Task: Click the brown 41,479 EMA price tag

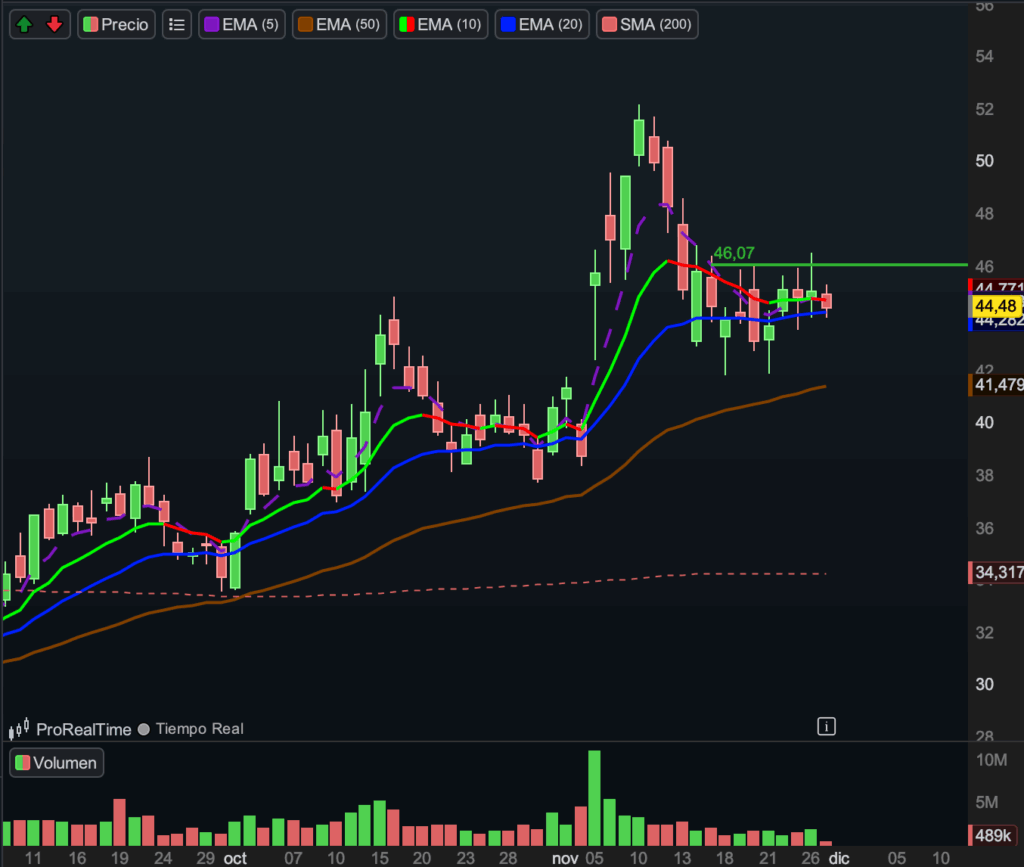Action: [x=996, y=384]
